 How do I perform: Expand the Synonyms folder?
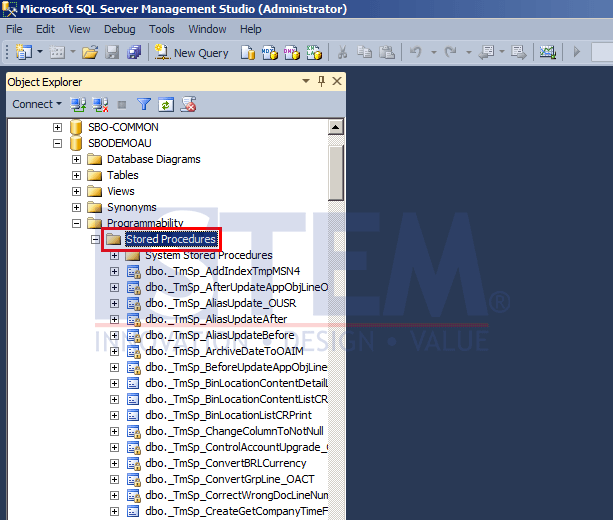77,208
